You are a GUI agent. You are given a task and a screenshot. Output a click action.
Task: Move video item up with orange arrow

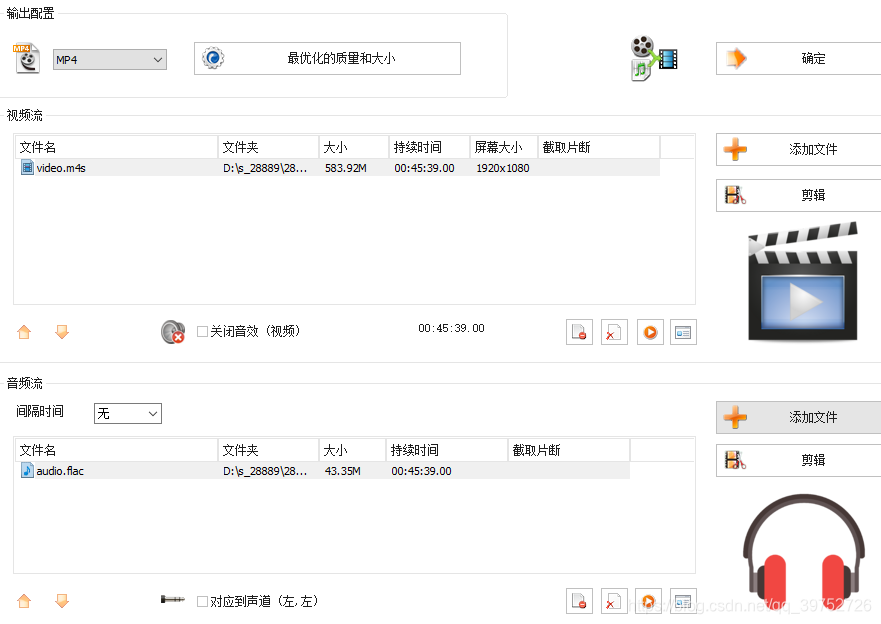pyautogui.click(x=24, y=332)
